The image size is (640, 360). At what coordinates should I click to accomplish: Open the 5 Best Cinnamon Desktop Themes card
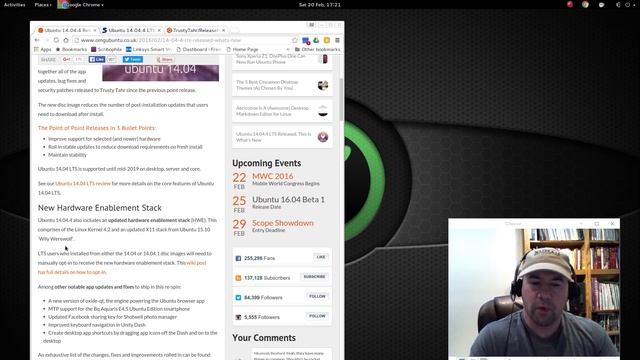point(282,85)
